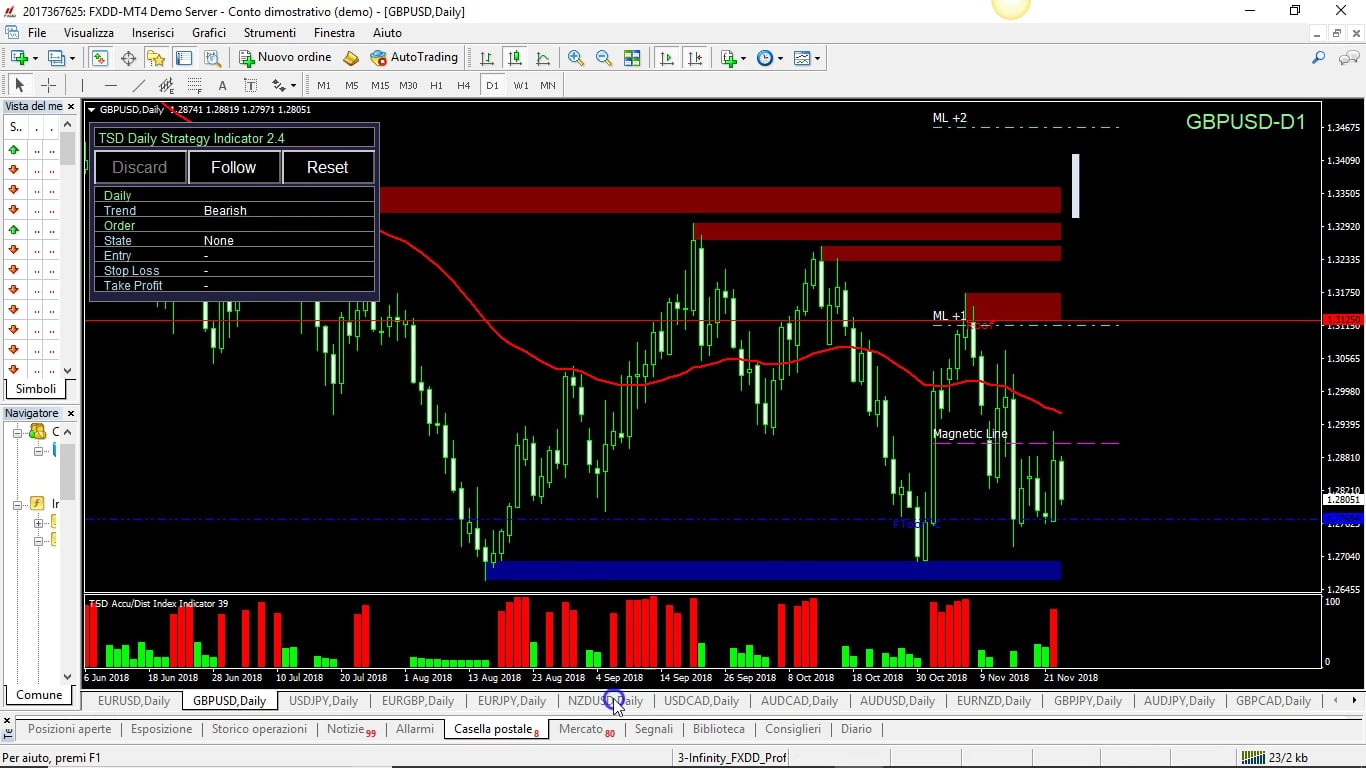Switch timeframe to M15
This screenshot has width=1366, height=768.
click(380, 86)
